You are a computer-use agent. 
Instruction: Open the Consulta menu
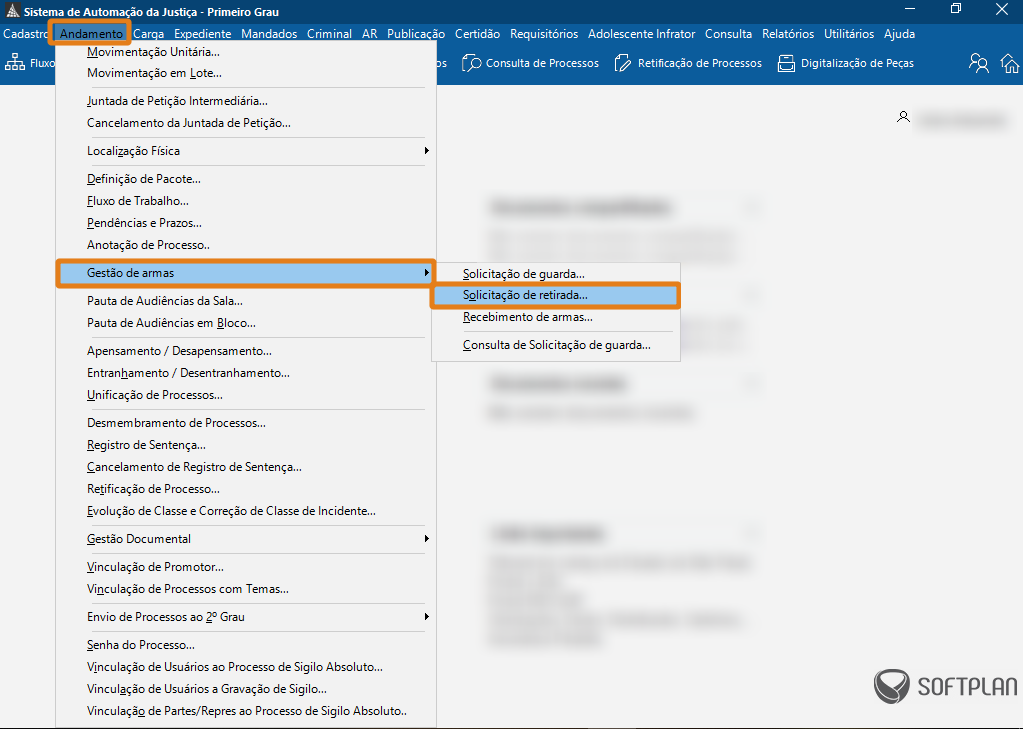pos(728,34)
